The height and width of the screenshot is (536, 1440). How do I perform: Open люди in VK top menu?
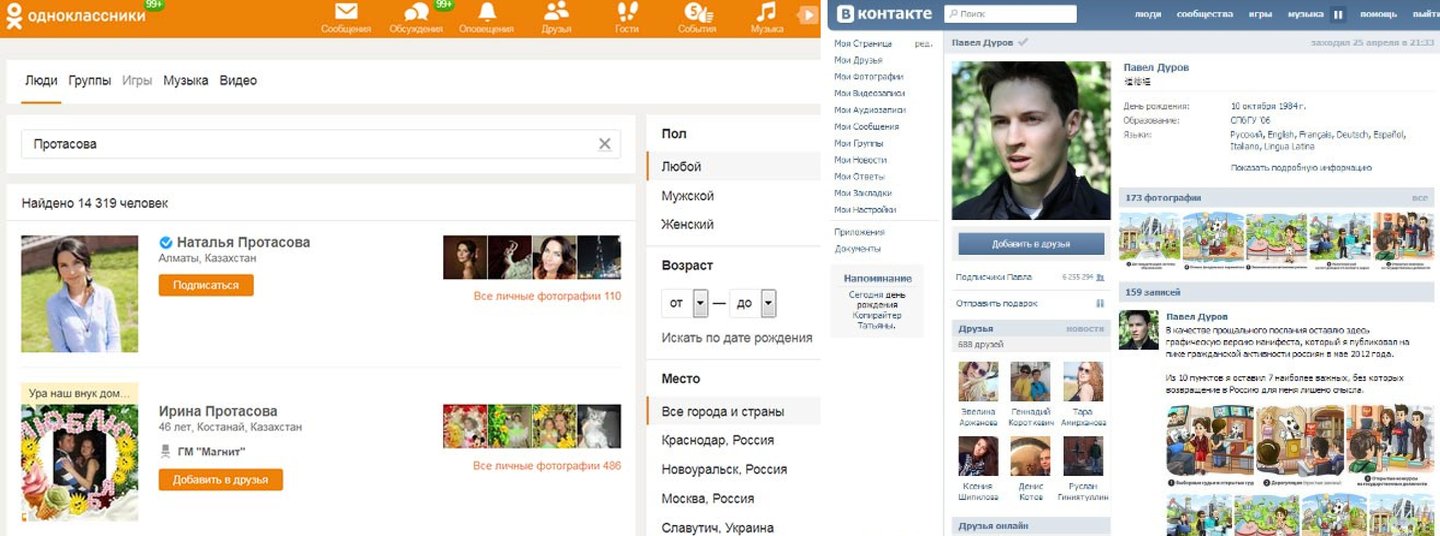coord(1149,15)
